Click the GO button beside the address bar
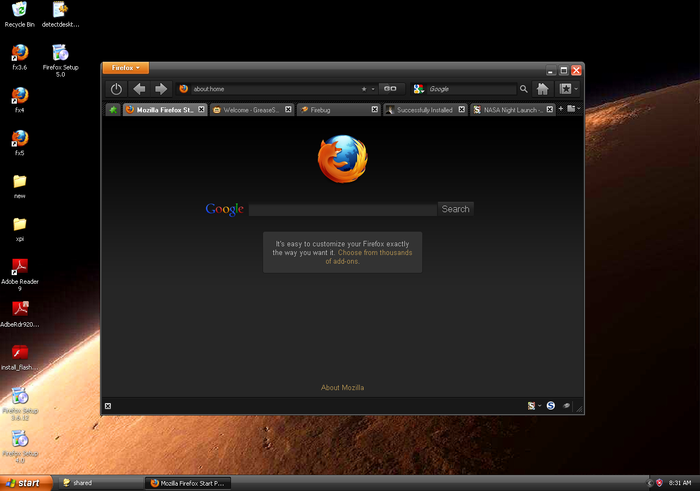Screen dimensions: 700x491 pyautogui.click(x=390, y=89)
